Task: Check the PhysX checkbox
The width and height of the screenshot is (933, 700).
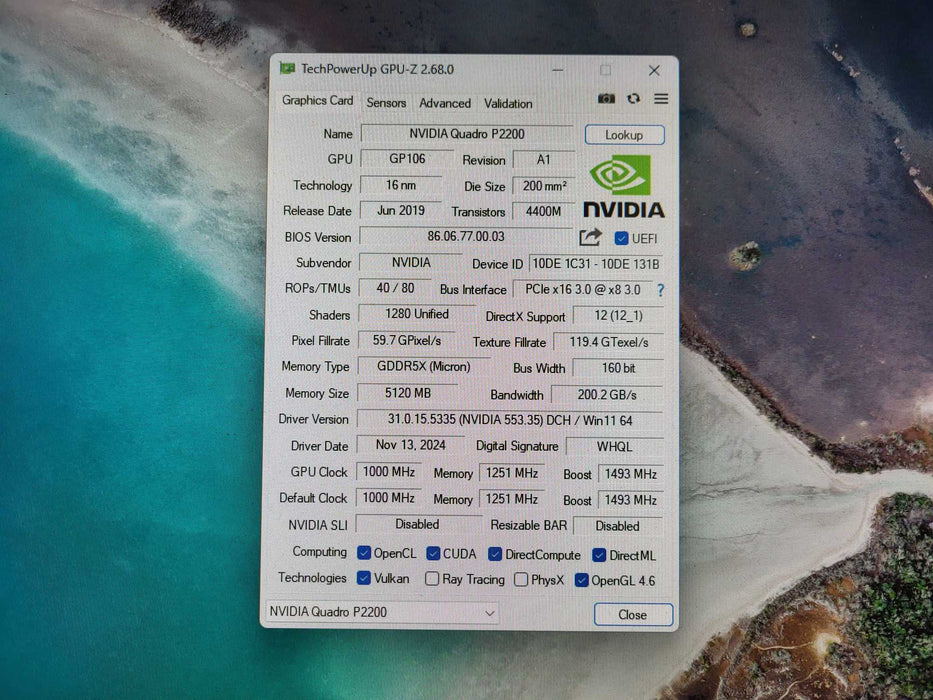Action: pyautogui.click(x=521, y=578)
